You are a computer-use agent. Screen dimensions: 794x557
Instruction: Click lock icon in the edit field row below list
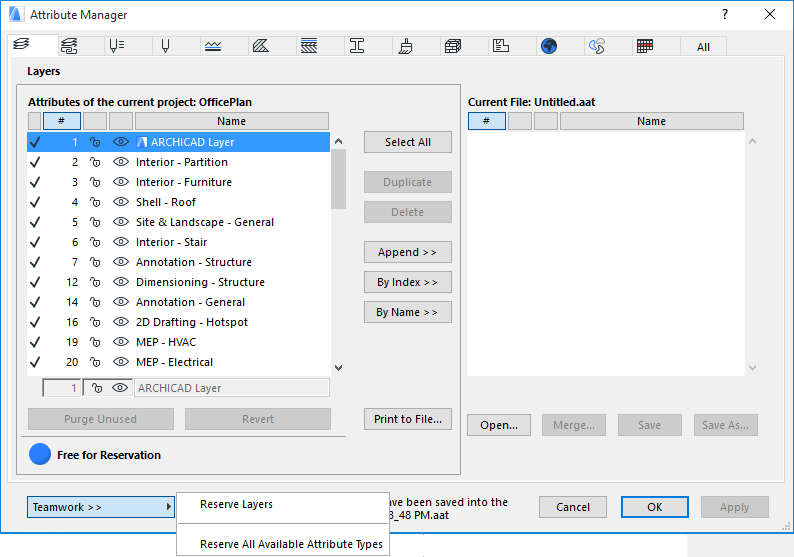(96, 388)
